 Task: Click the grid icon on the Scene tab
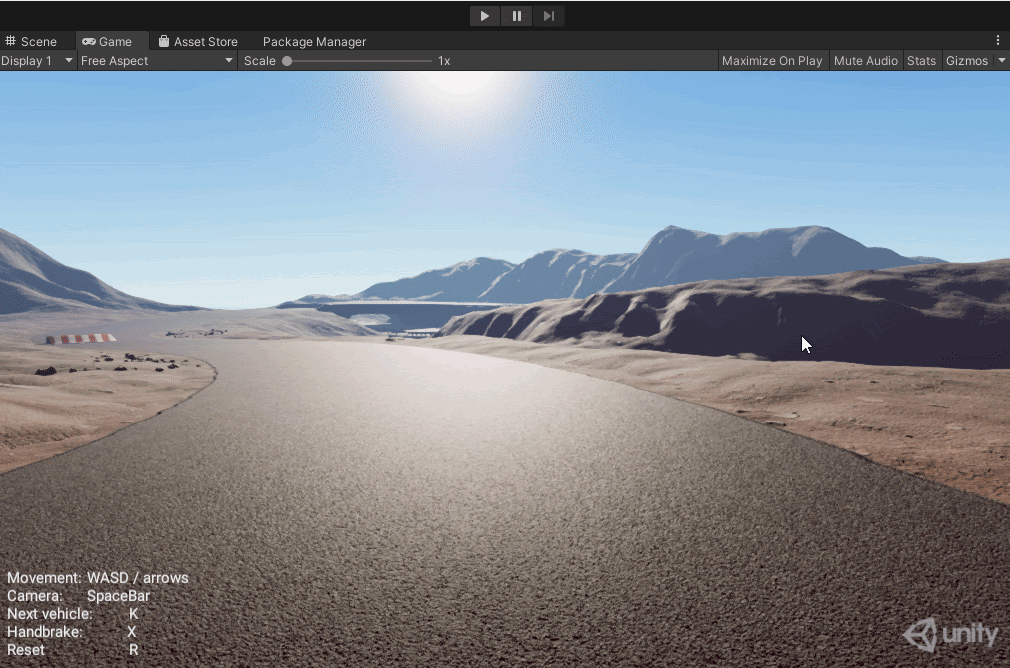tap(11, 42)
